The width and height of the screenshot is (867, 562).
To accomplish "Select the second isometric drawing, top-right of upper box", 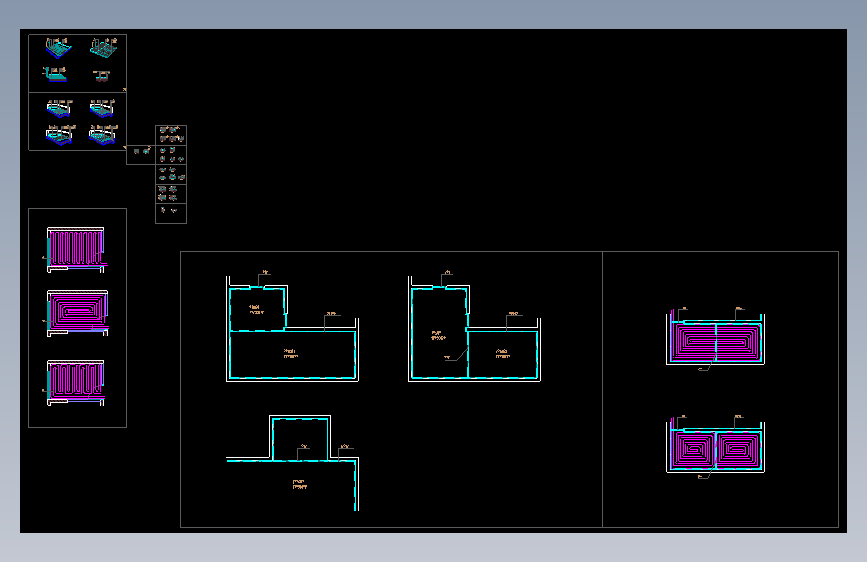I will click(x=103, y=48).
